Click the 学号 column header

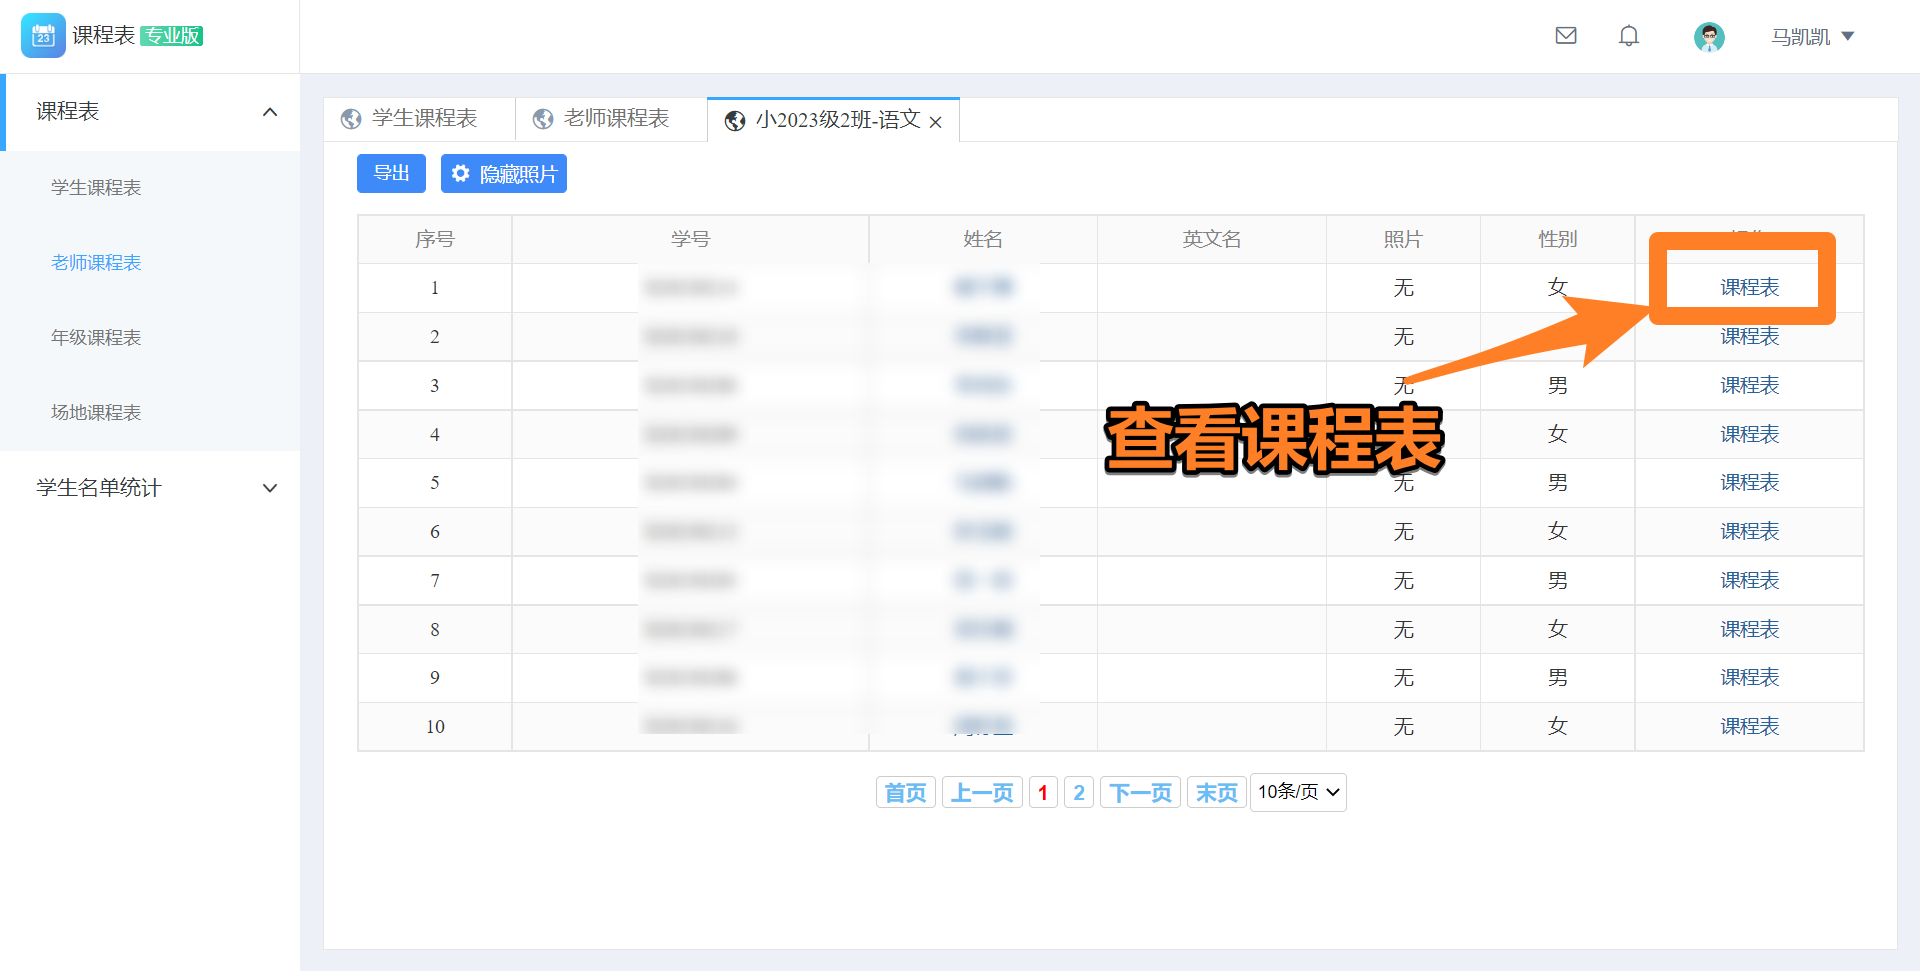click(x=690, y=240)
